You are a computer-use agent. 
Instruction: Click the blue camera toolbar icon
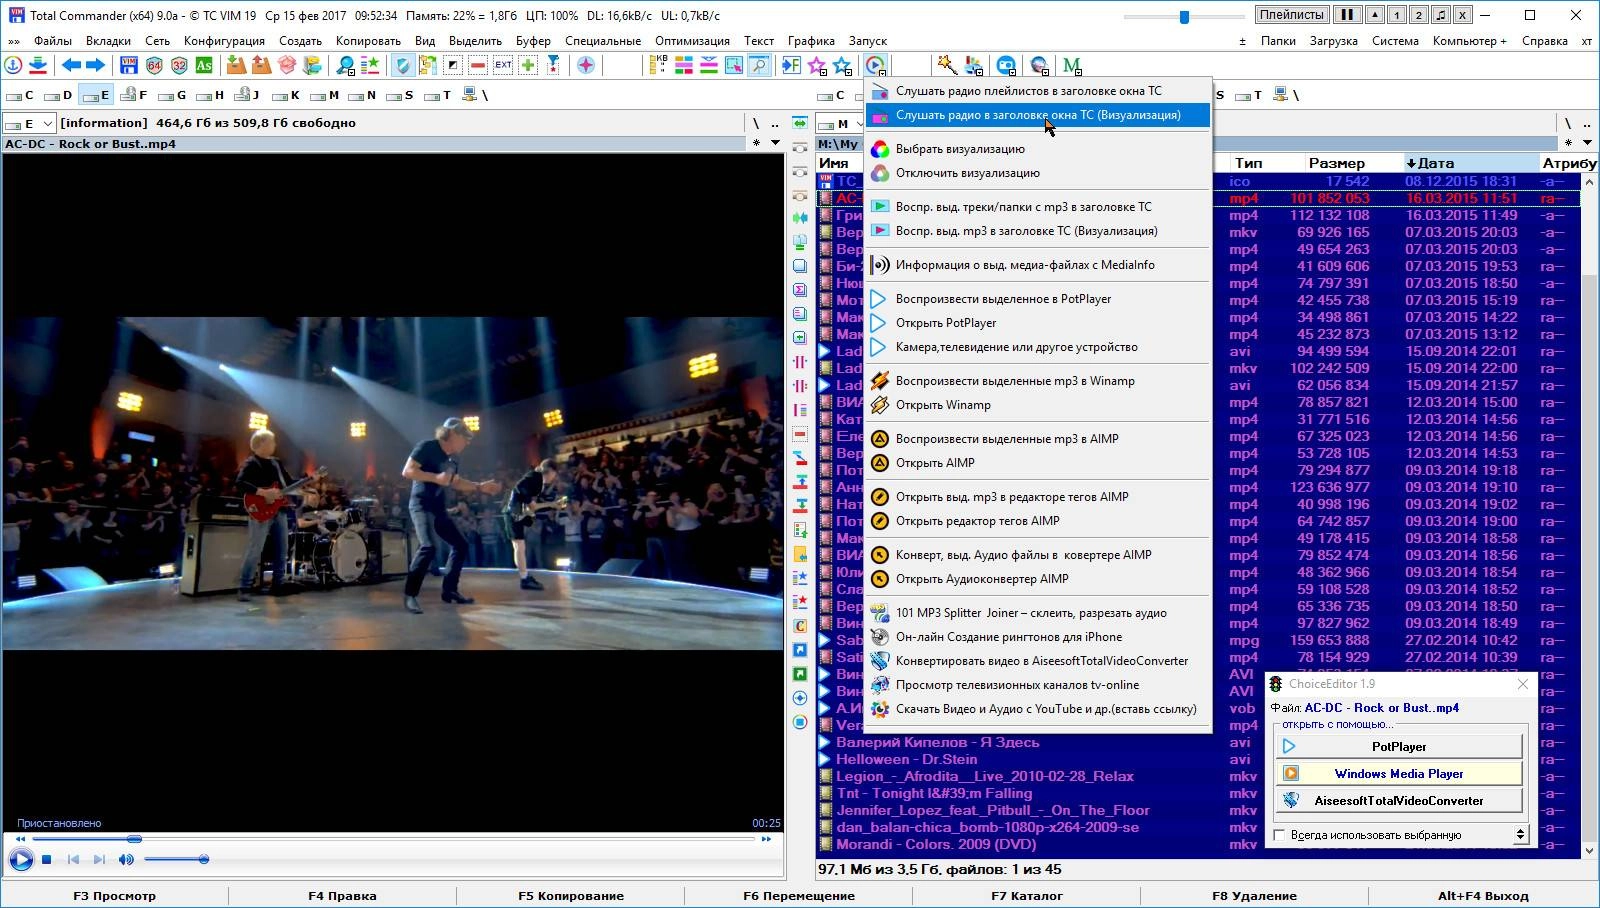[x=1006, y=65]
